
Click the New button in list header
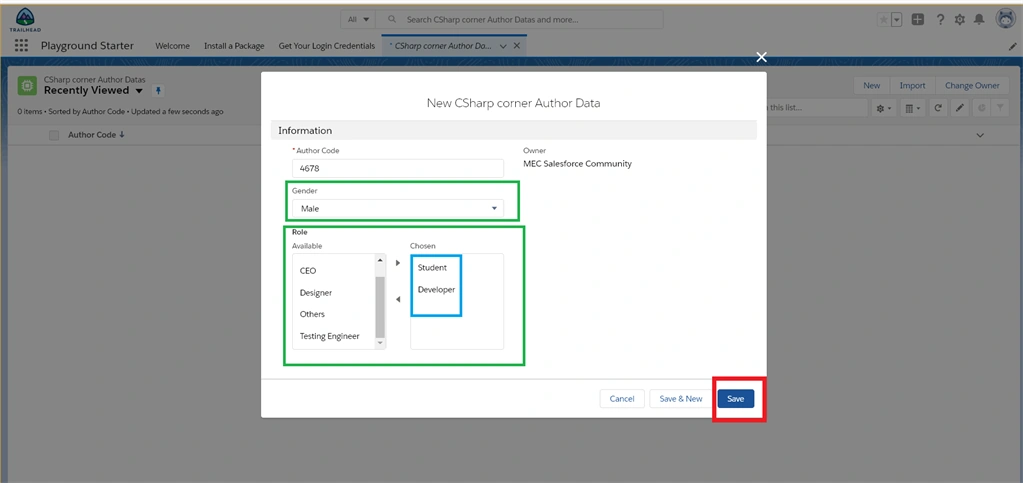tap(872, 86)
